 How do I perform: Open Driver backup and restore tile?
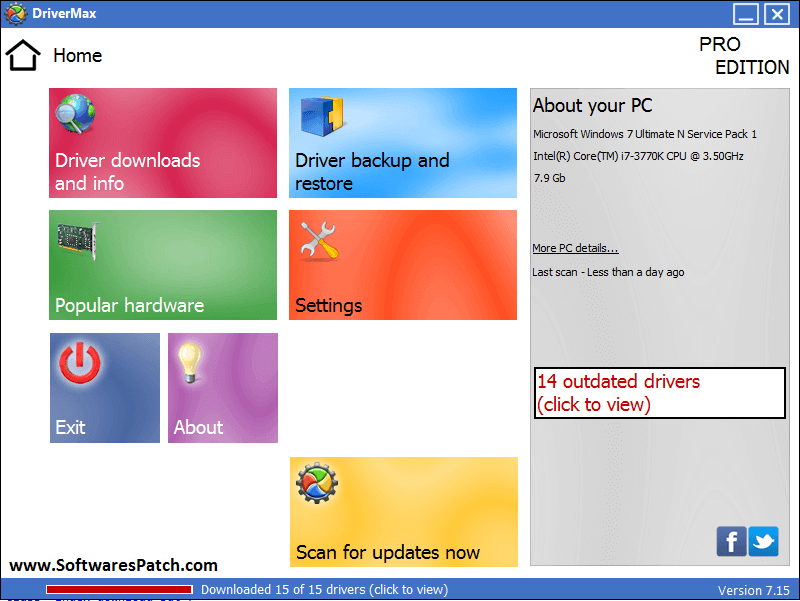click(403, 143)
